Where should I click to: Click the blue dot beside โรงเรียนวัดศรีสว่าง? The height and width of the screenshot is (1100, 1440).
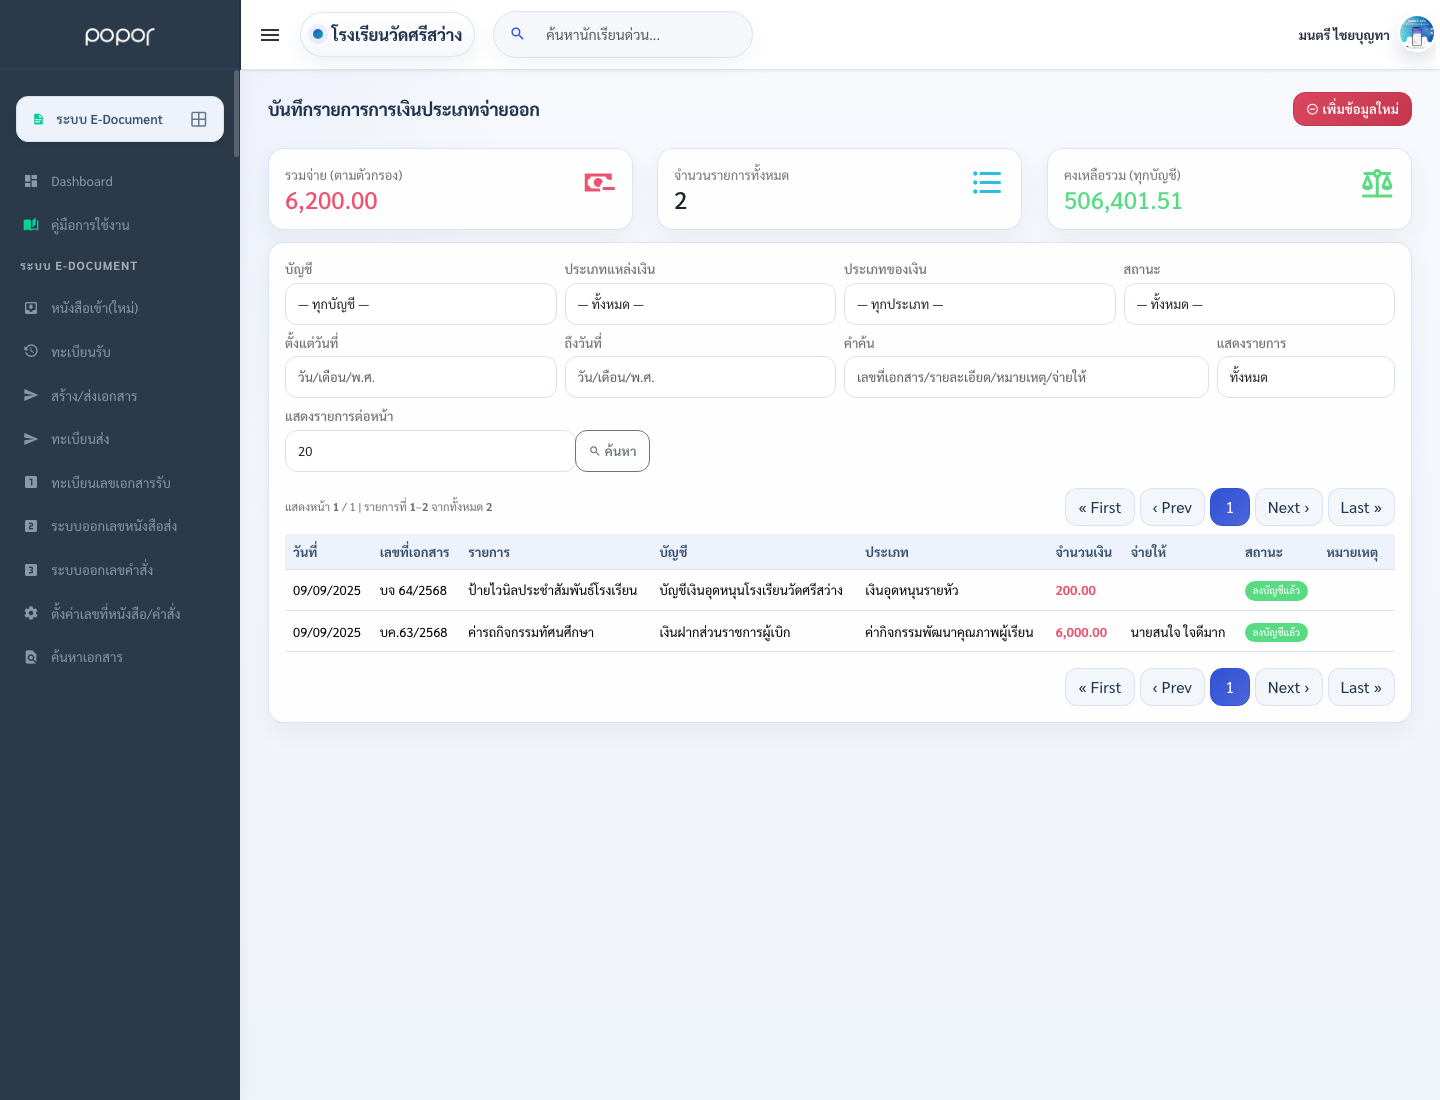(318, 34)
